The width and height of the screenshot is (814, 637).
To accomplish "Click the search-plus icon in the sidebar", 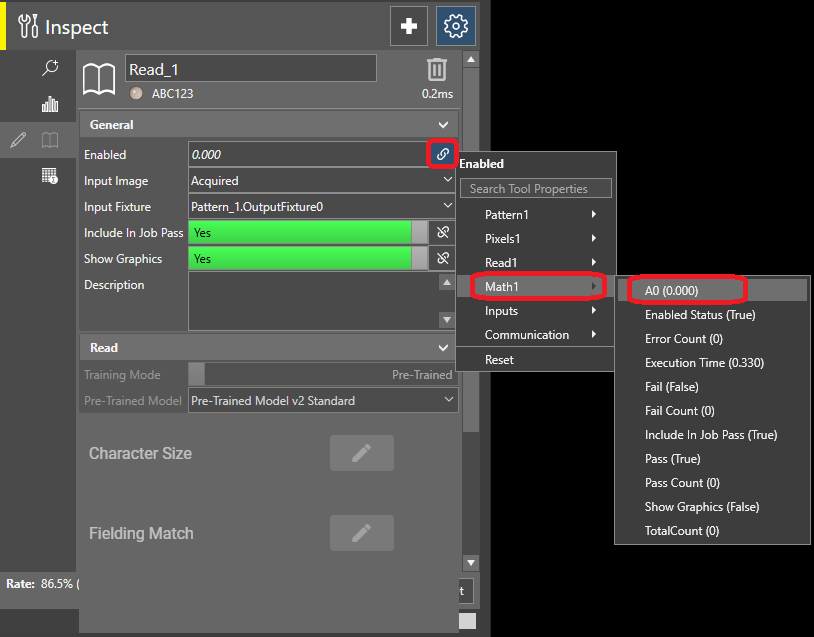I will (x=47, y=67).
